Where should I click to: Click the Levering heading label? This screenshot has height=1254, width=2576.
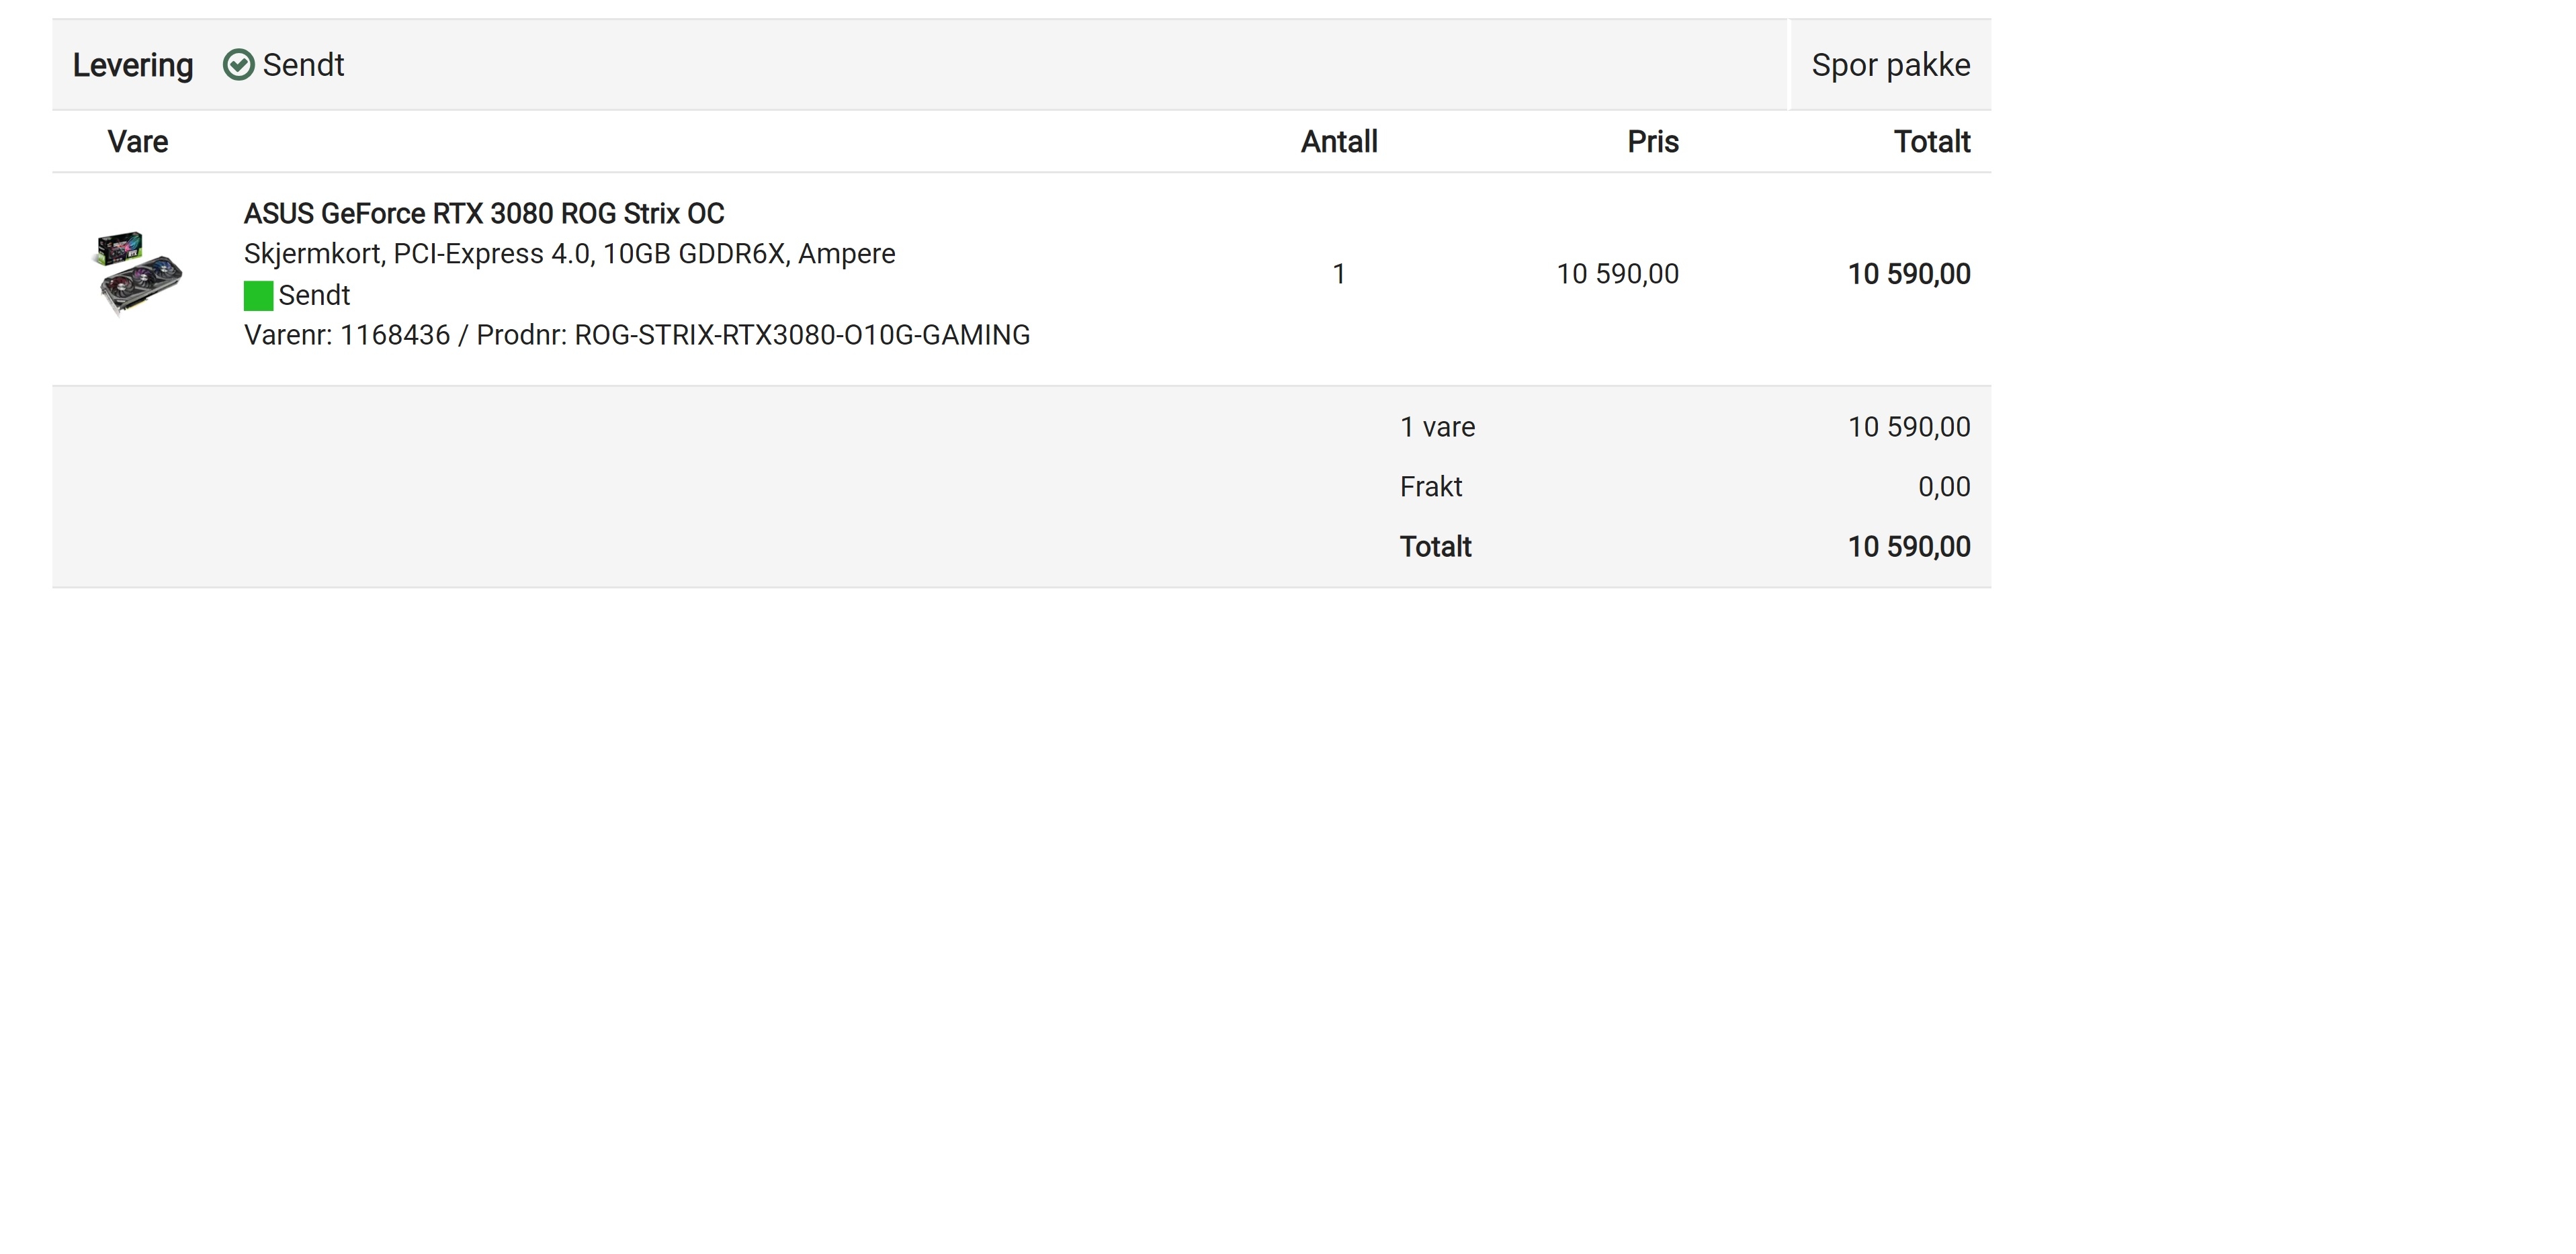pos(133,65)
